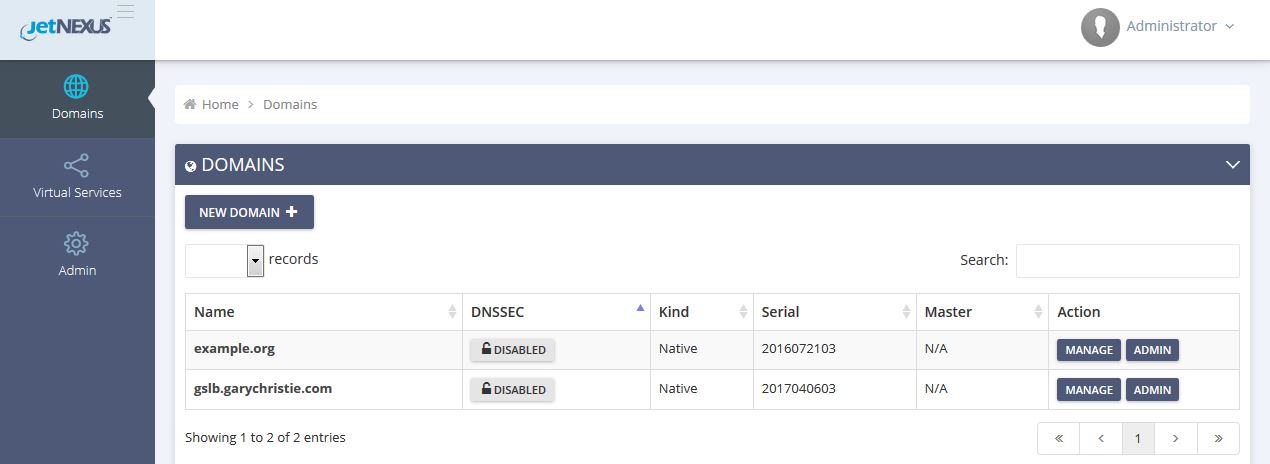
Task: Go to previous page of results
Action: pos(1100,438)
